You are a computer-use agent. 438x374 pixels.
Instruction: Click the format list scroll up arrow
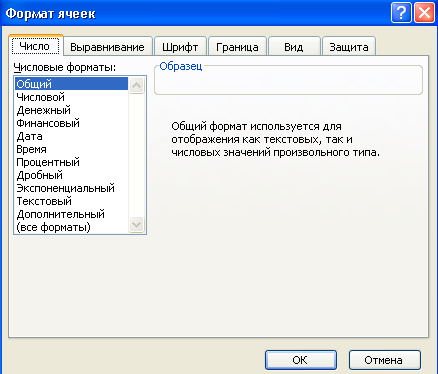[x=137, y=85]
